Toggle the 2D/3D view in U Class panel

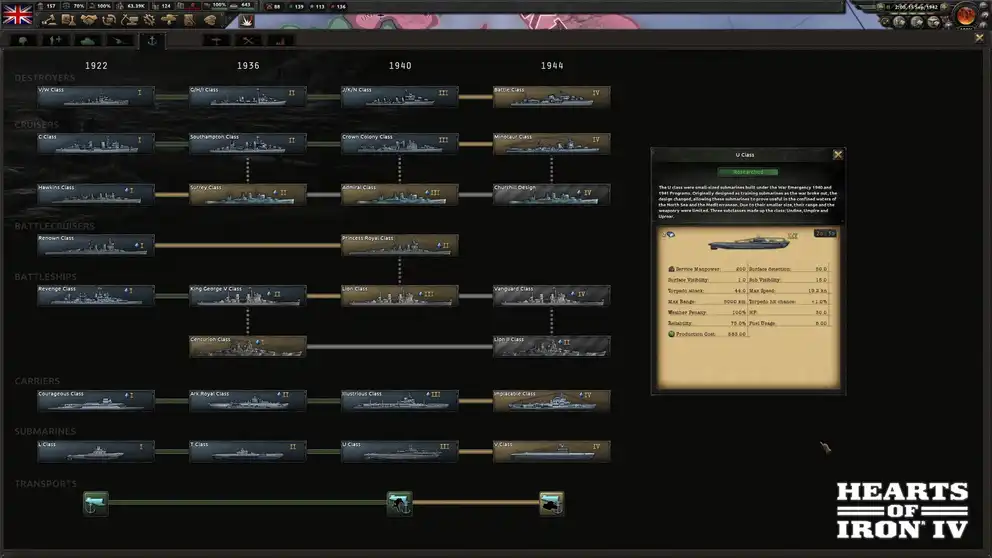pyautogui.click(x=825, y=234)
